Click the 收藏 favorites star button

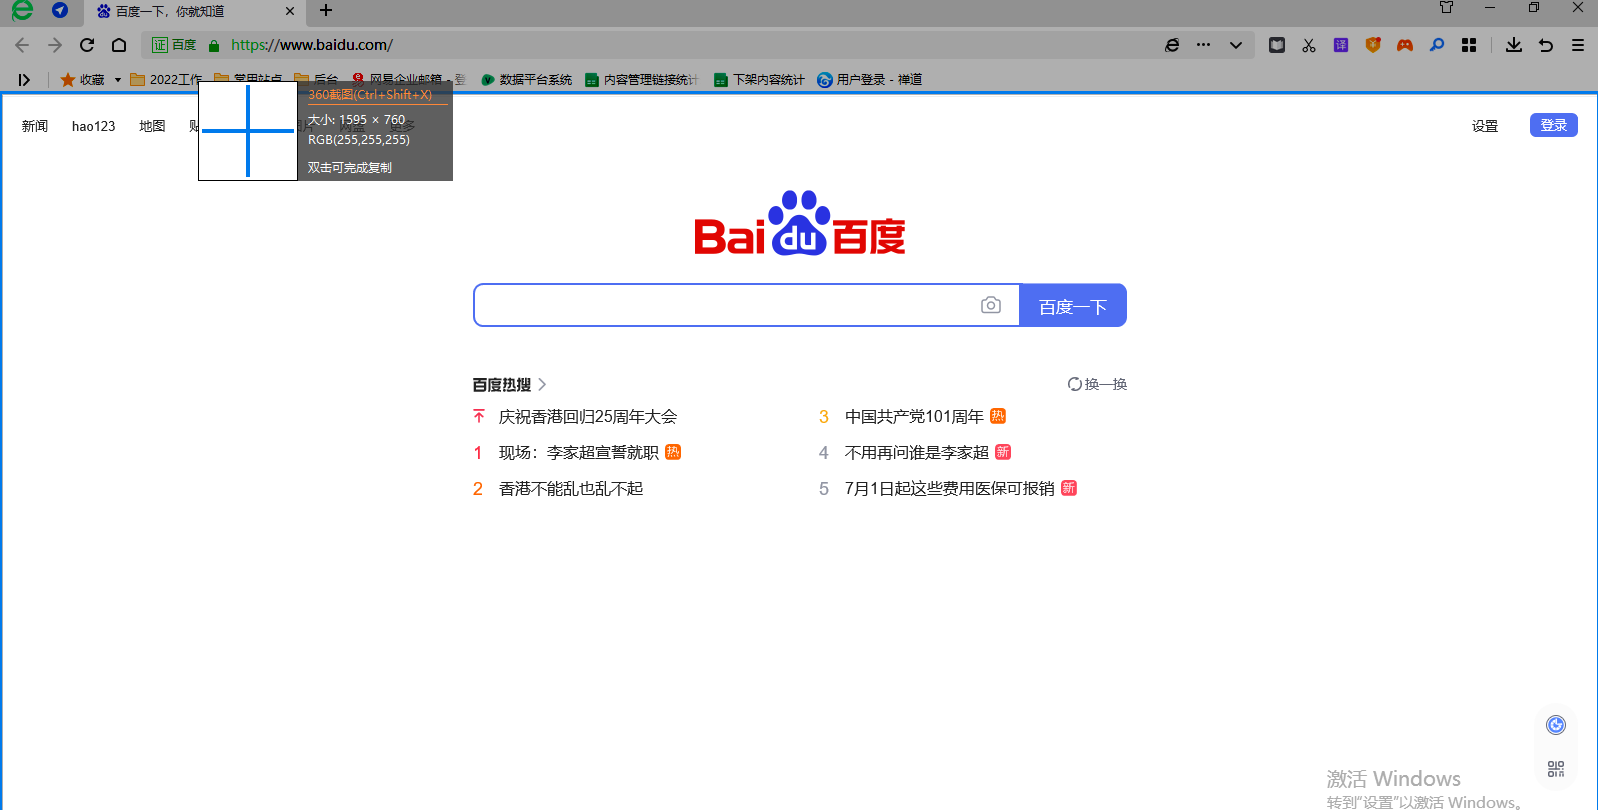(x=82, y=80)
